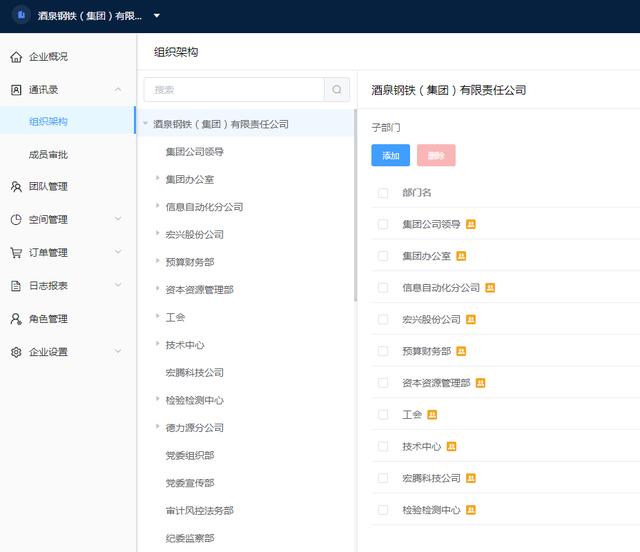Expand 信息自动化分公司 tree node arrow

(158, 207)
